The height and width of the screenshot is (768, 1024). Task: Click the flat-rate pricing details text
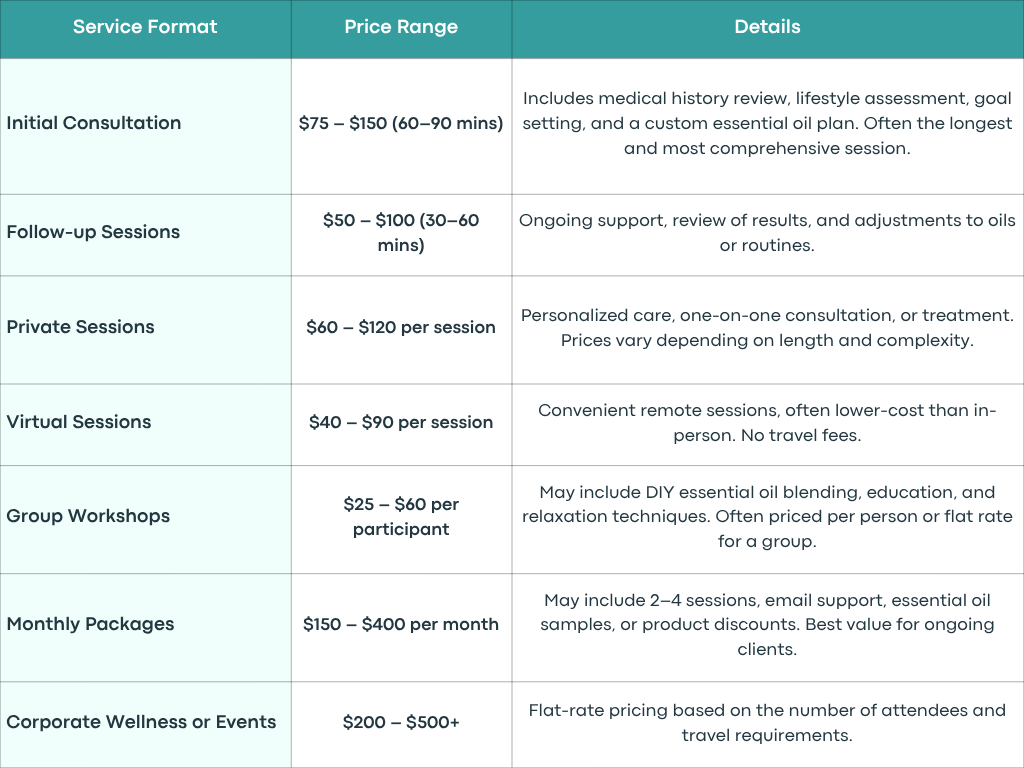767,723
